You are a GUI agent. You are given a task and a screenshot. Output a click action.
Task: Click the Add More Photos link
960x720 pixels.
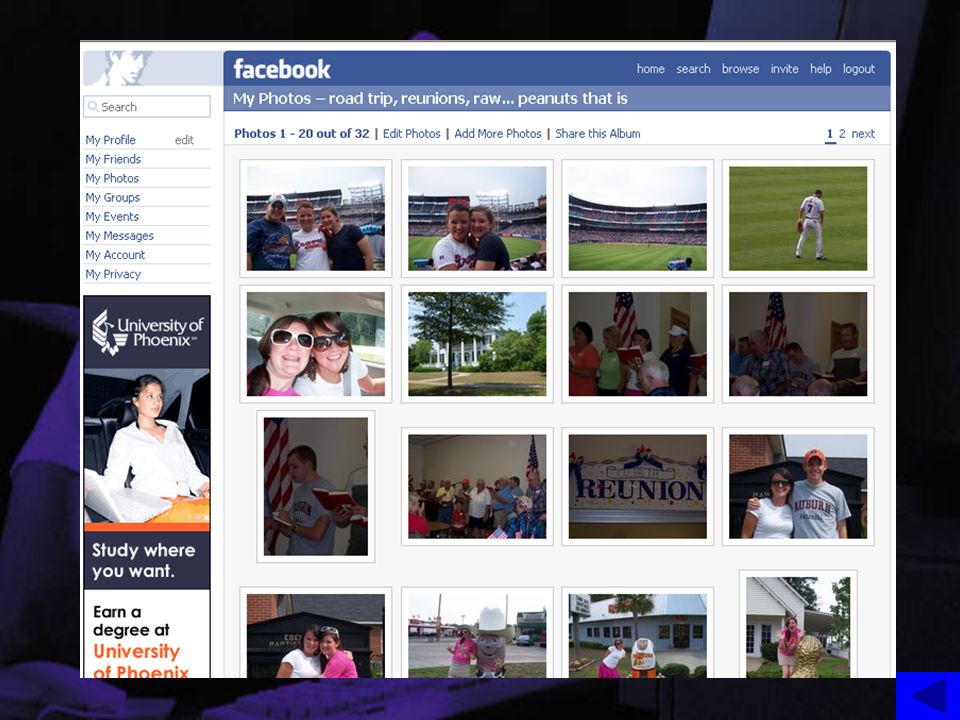[498, 133]
